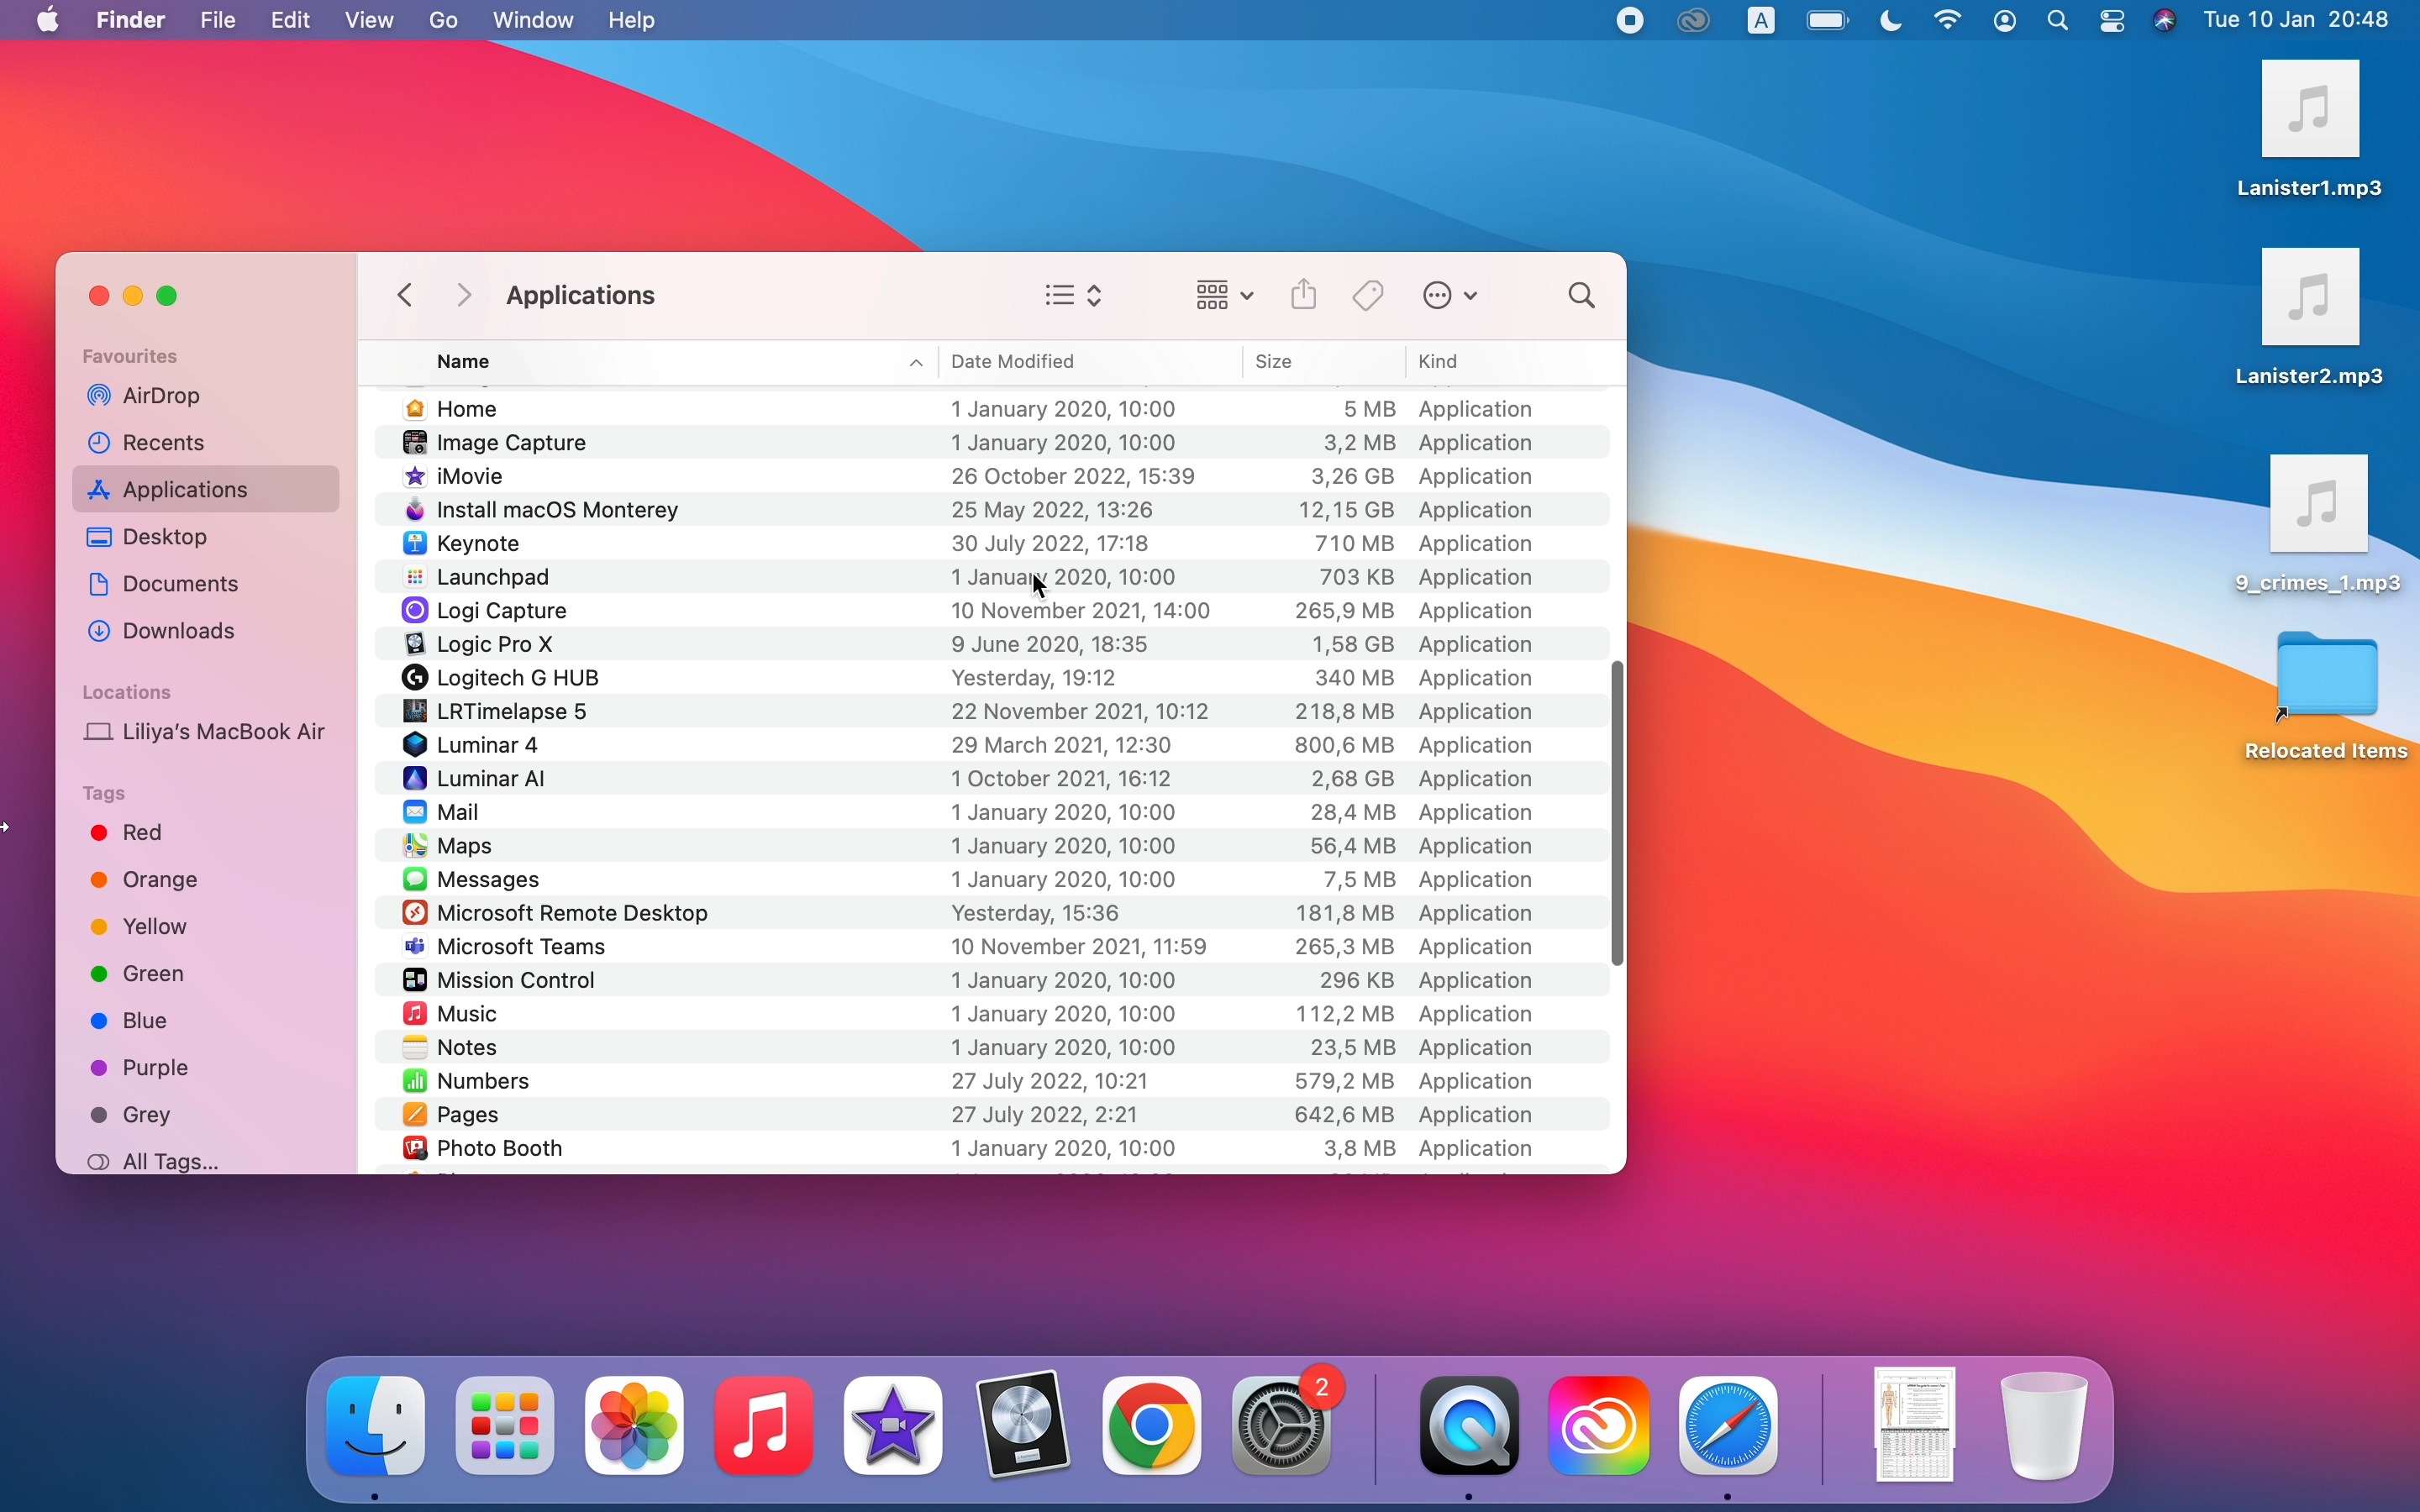
Task: Filter by the Red tag
Action: [x=207, y=833]
